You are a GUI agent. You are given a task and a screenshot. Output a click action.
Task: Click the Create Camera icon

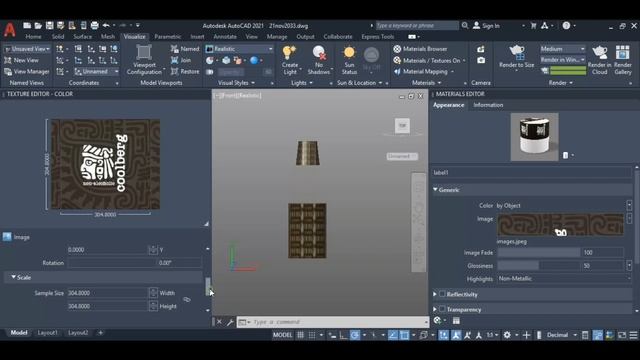(481, 49)
